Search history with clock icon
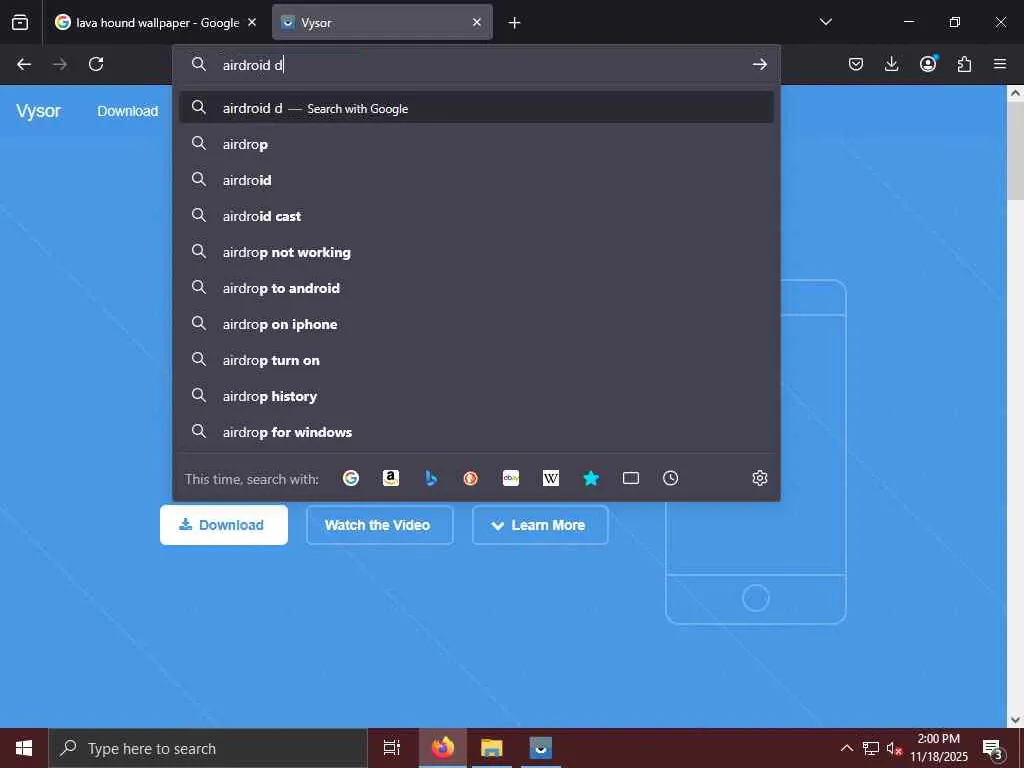Image resolution: width=1024 pixels, height=768 pixels. 671,478
